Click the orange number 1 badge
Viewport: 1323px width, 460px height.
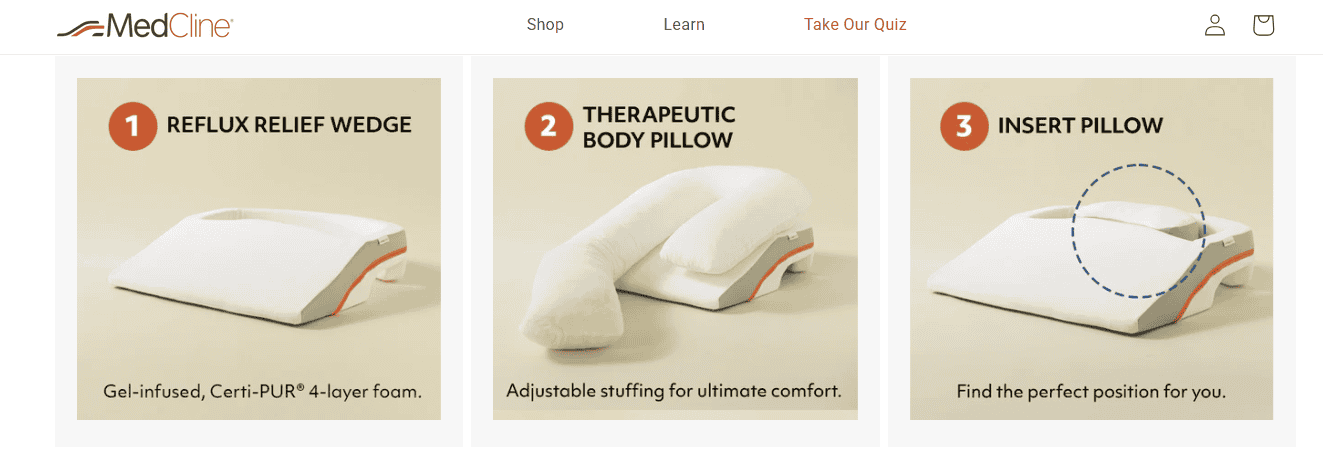(133, 126)
